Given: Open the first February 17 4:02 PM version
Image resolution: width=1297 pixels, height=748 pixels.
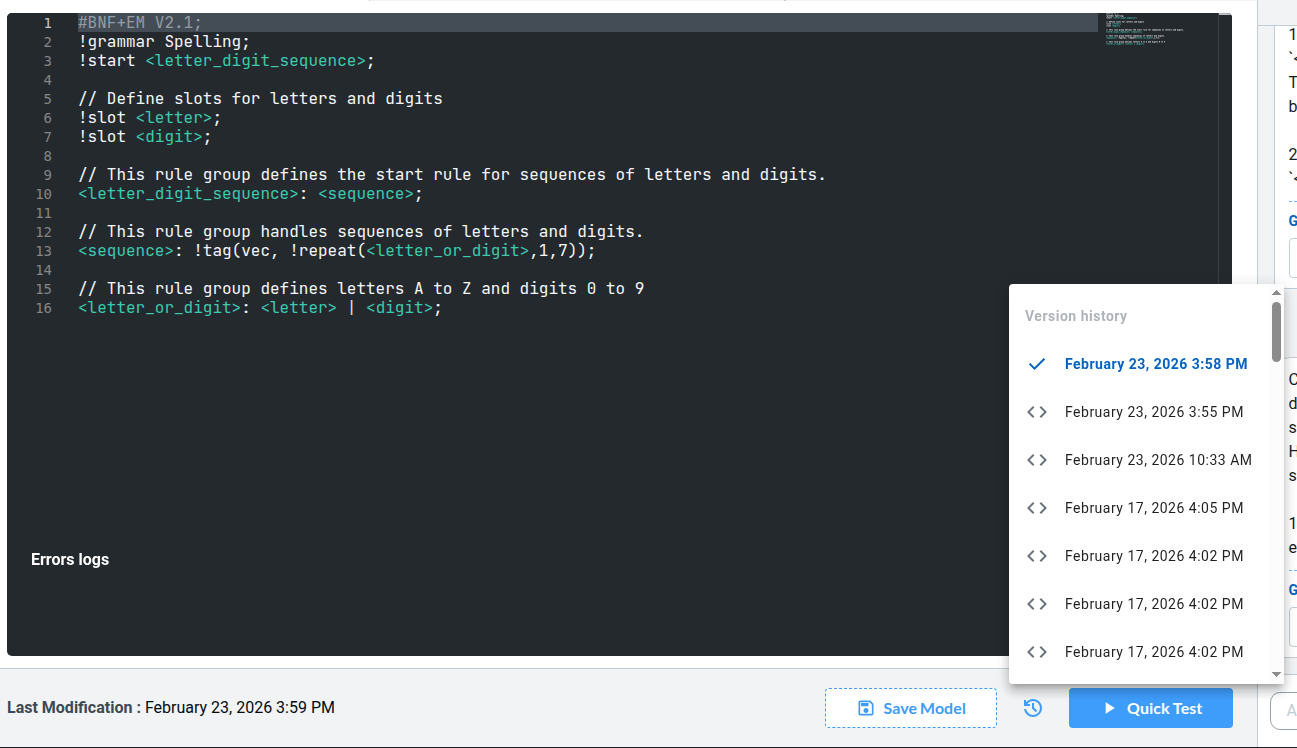Looking at the screenshot, I should (1153, 556).
